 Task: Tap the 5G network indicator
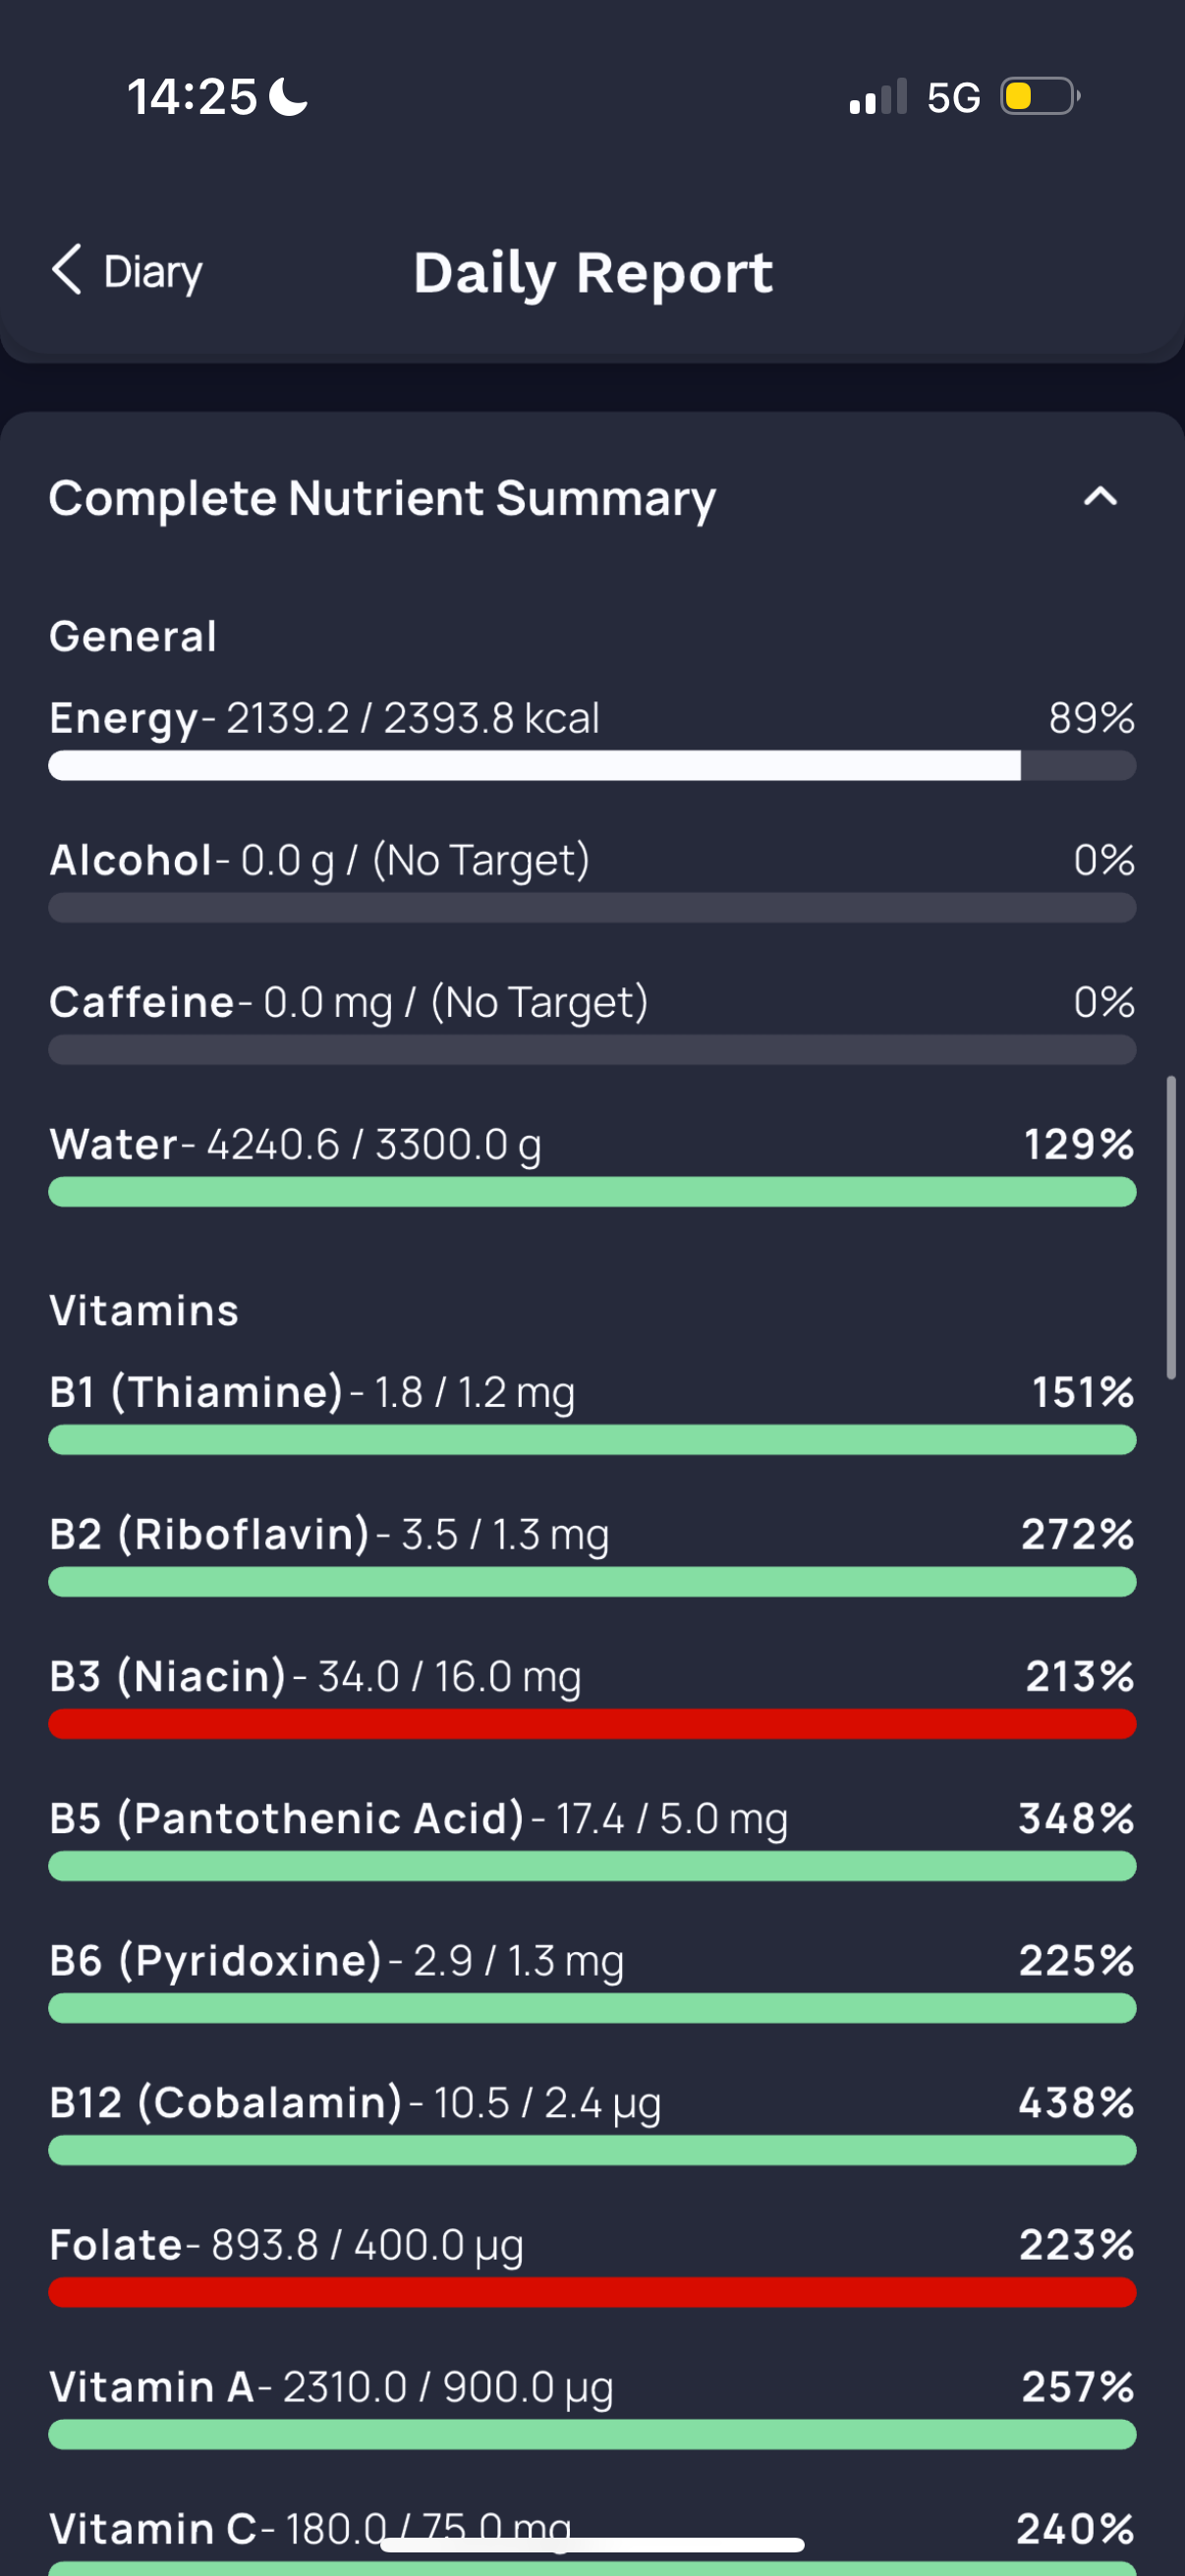click(x=953, y=98)
